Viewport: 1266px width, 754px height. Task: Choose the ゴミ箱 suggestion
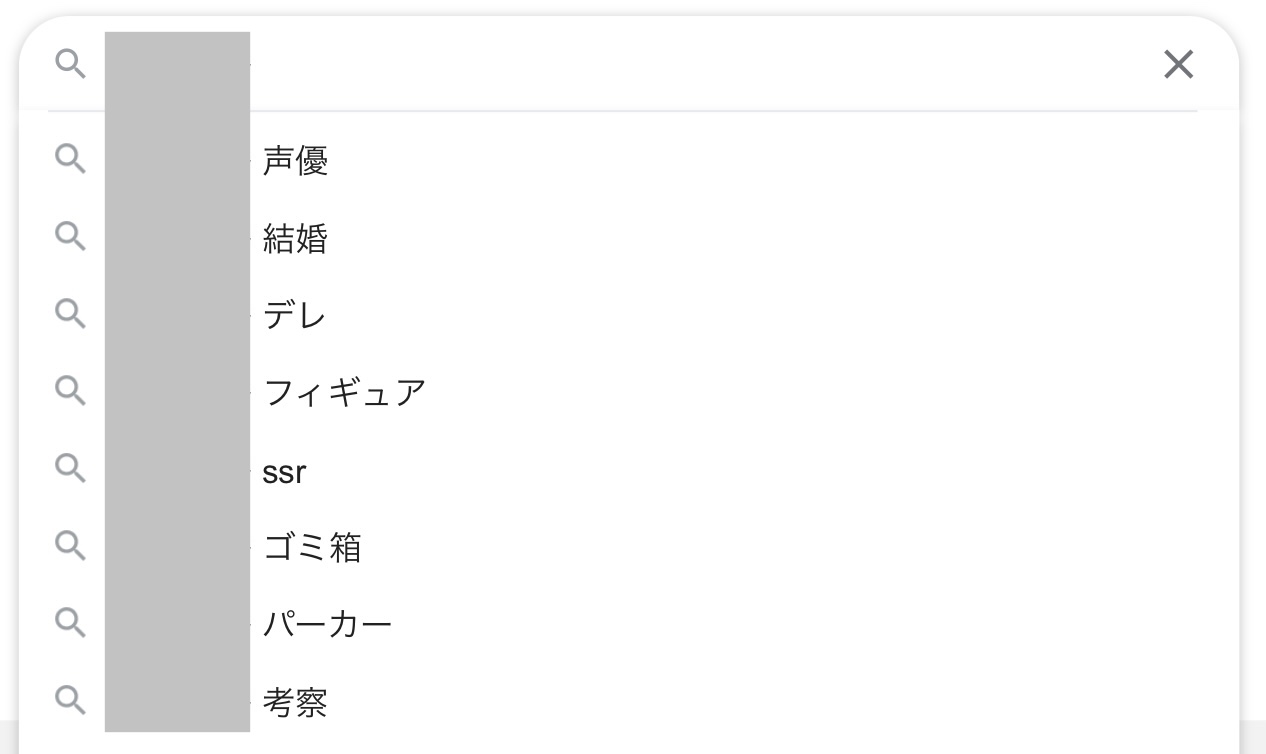pos(629,547)
